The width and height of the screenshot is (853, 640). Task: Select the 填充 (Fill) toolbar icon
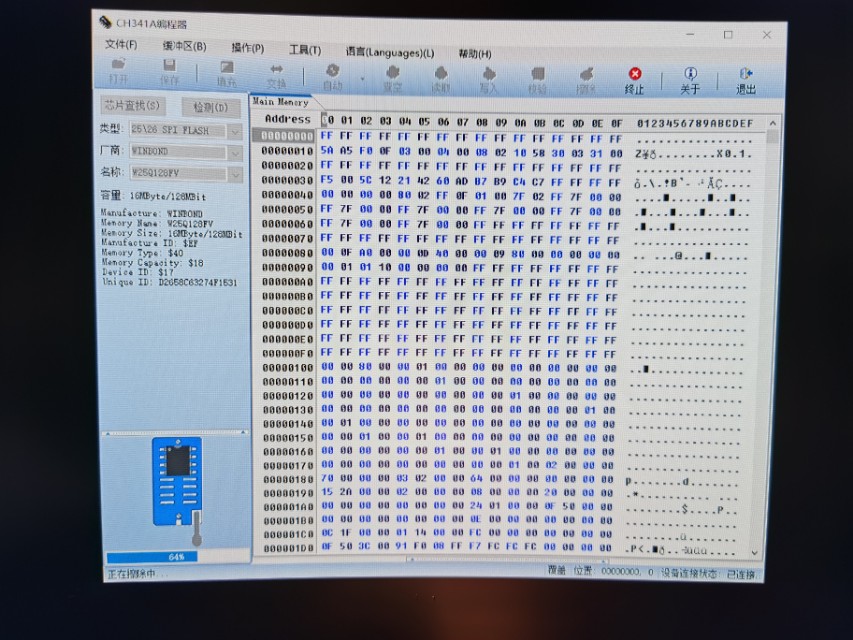tap(225, 70)
